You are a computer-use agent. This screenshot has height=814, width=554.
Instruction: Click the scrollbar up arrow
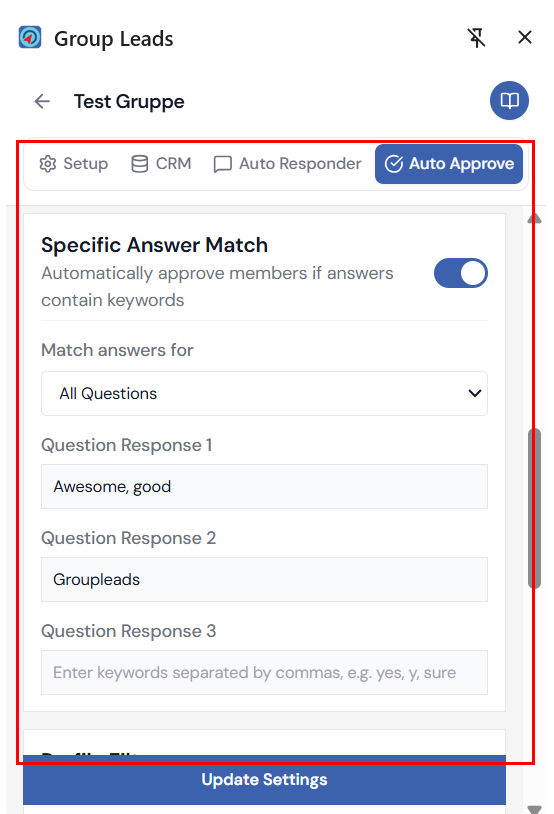(534, 219)
